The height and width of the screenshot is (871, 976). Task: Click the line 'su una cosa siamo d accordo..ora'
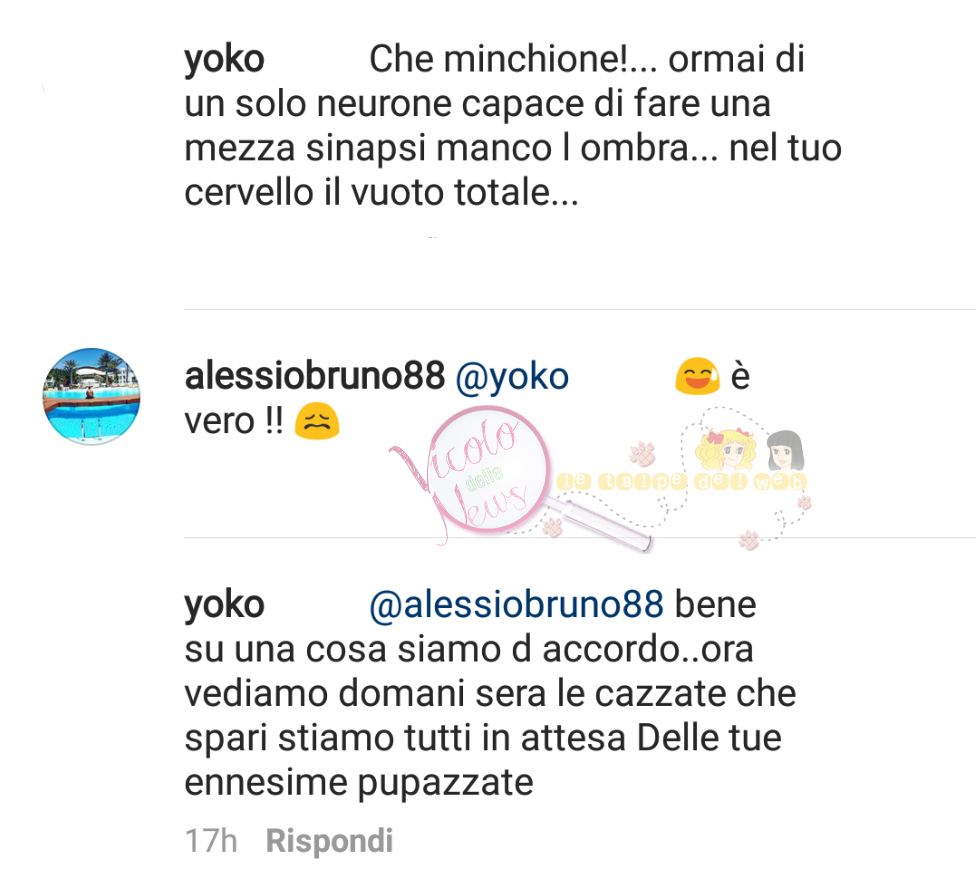[x=469, y=649]
